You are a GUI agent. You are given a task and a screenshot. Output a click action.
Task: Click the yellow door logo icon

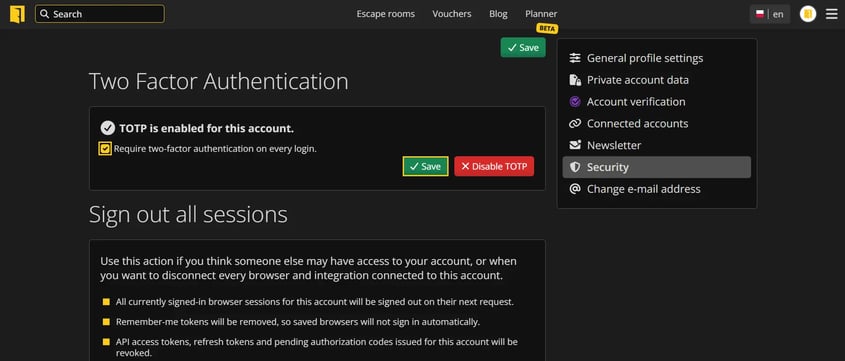17,14
